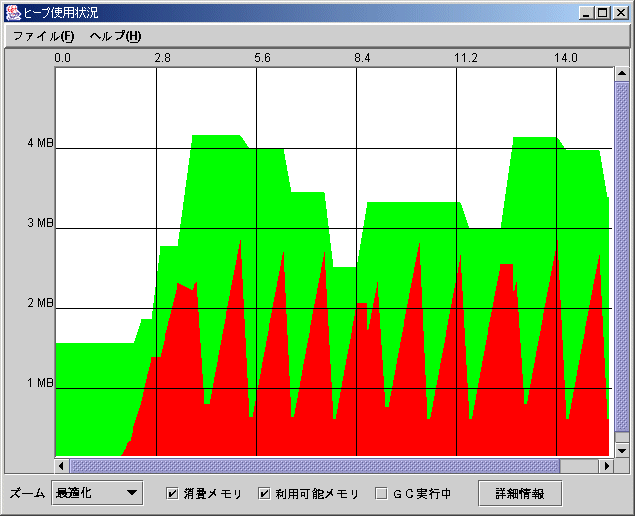The image size is (635, 516).
Task: Click the 2 MB axis label
Action: click(40, 303)
